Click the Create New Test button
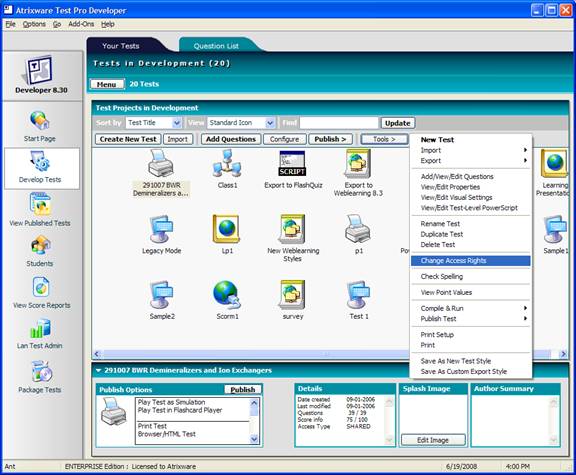The height and width of the screenshot is (475, 576). coord(128,139)
